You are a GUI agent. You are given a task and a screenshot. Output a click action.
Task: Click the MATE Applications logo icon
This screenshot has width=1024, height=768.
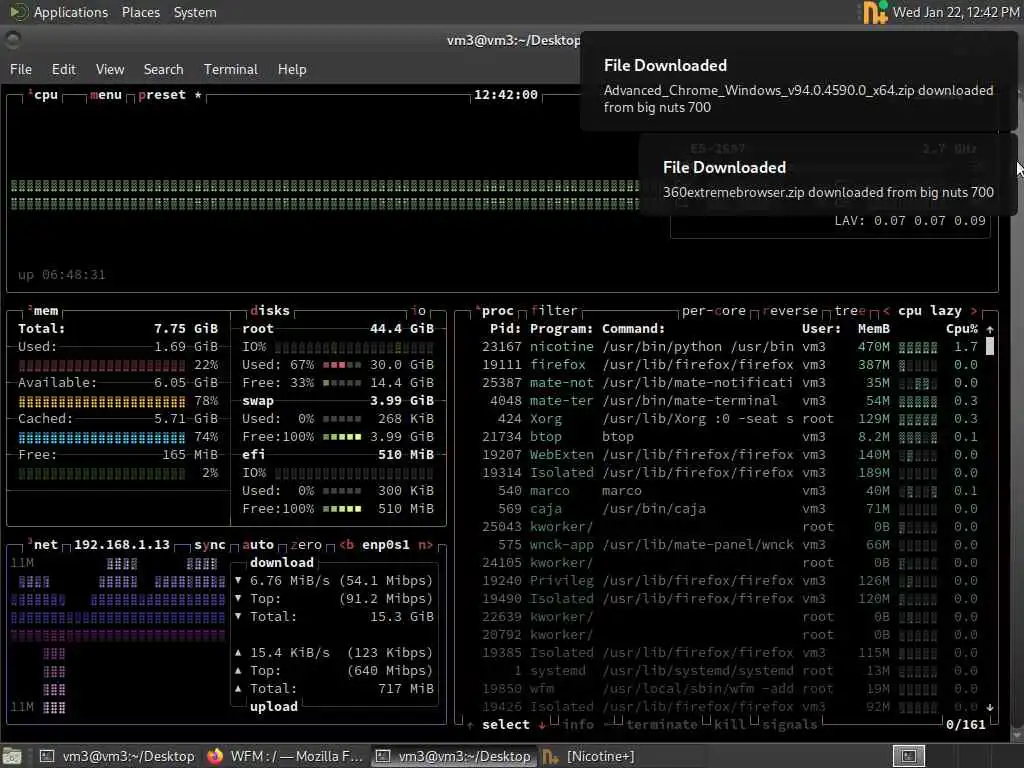click(x=18, y=12)
